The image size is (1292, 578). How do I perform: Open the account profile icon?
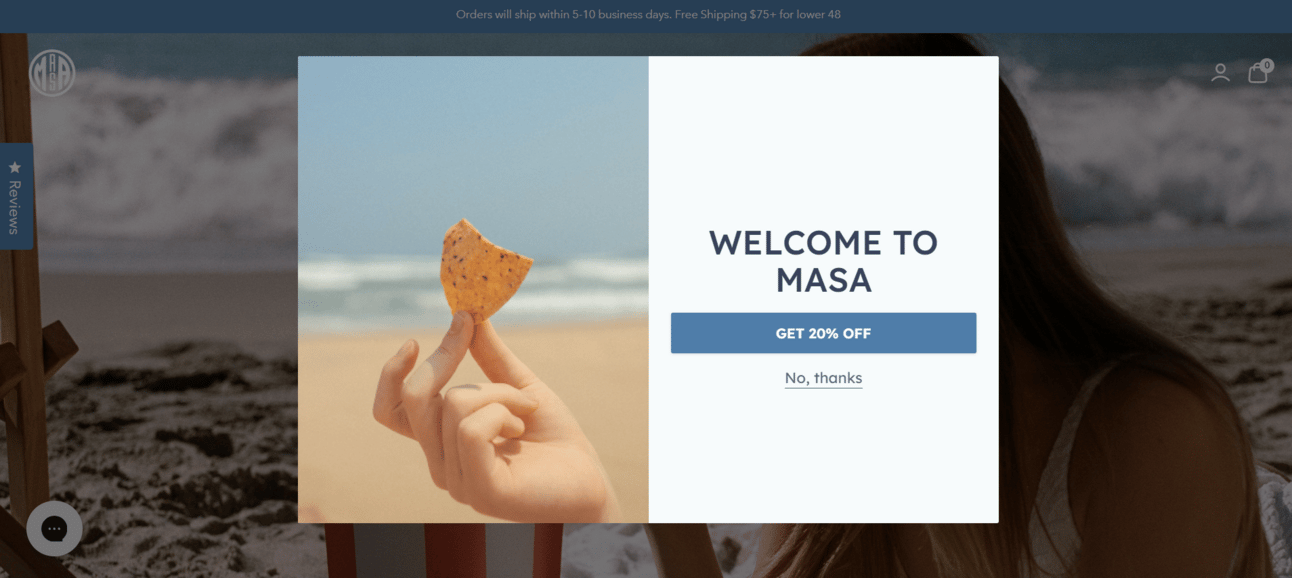[1220, 73]
